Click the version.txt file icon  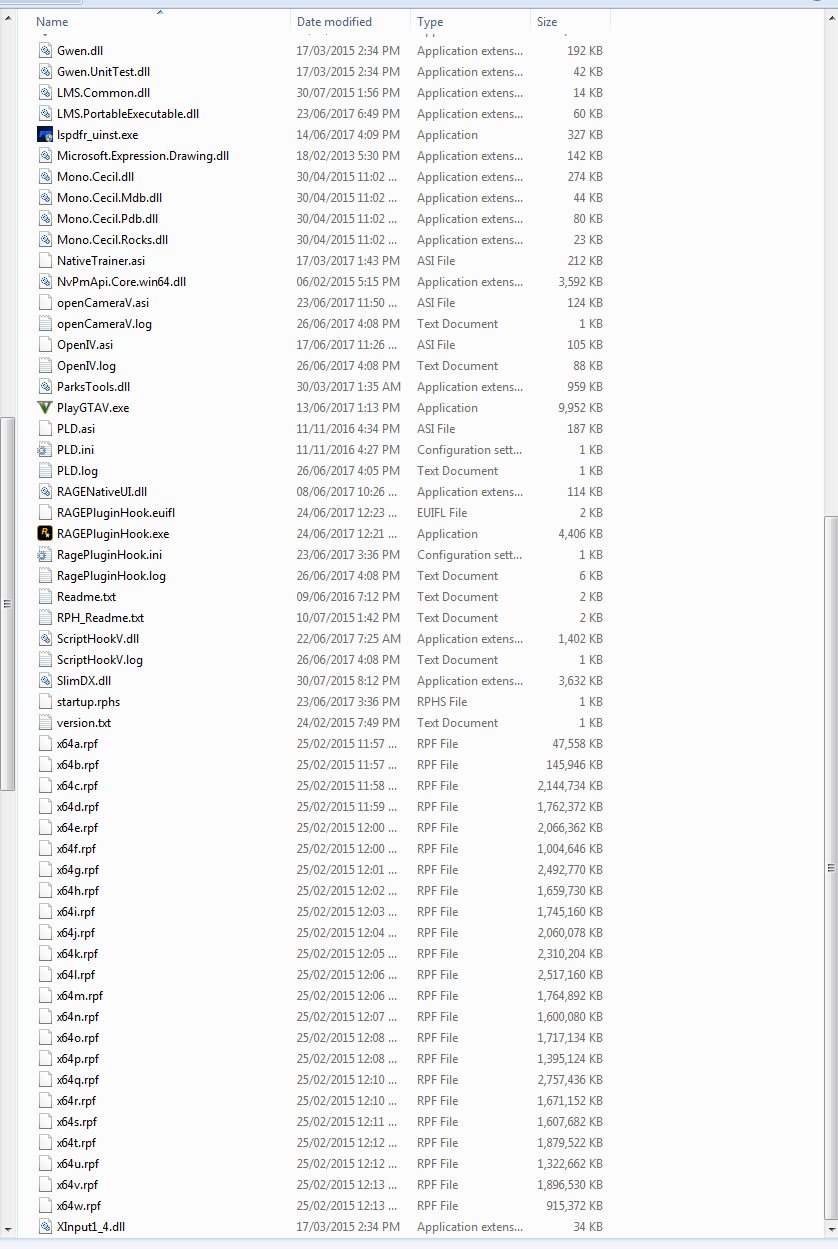click(44, 722)
